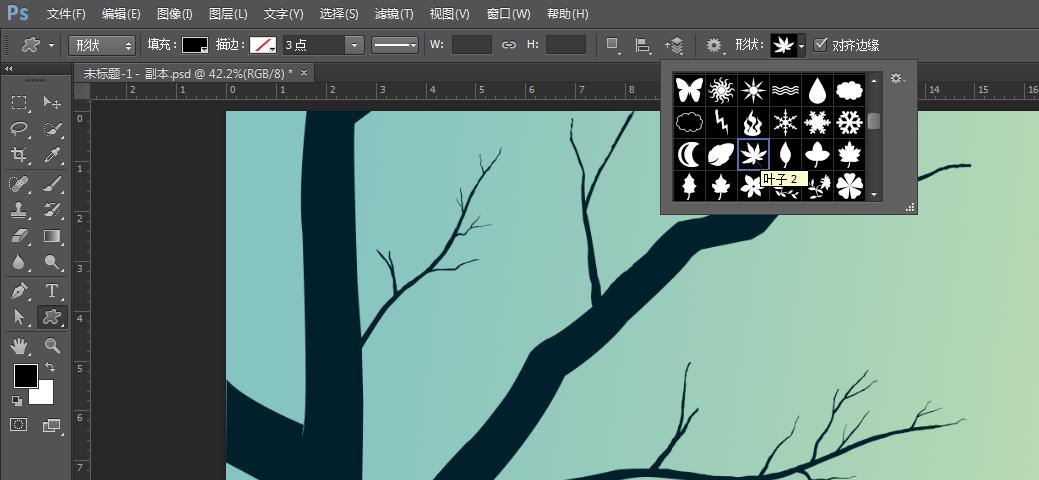Open the stroke width 3 点 dropdown
Screen dimensions: 1039x480
(356, 45)
